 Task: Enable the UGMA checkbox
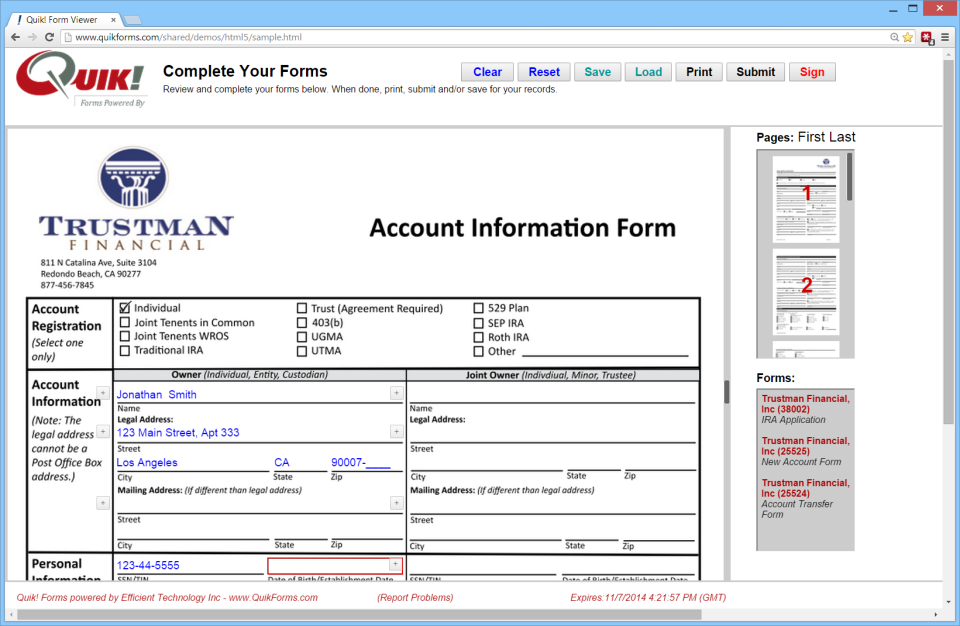pyautogui.click(x=302, y=337)
